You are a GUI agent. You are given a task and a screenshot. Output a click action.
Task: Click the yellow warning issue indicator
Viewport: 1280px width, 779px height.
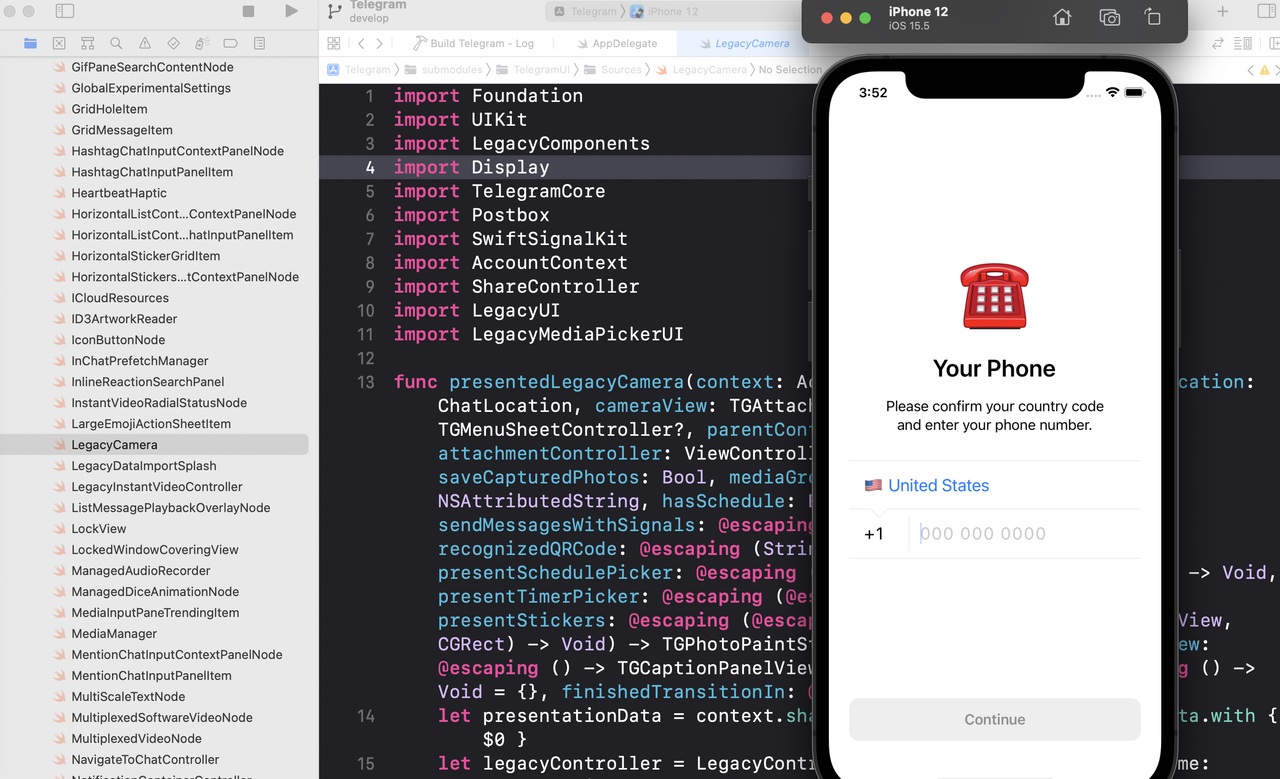pyautogui.click(x=1265, y=70)
